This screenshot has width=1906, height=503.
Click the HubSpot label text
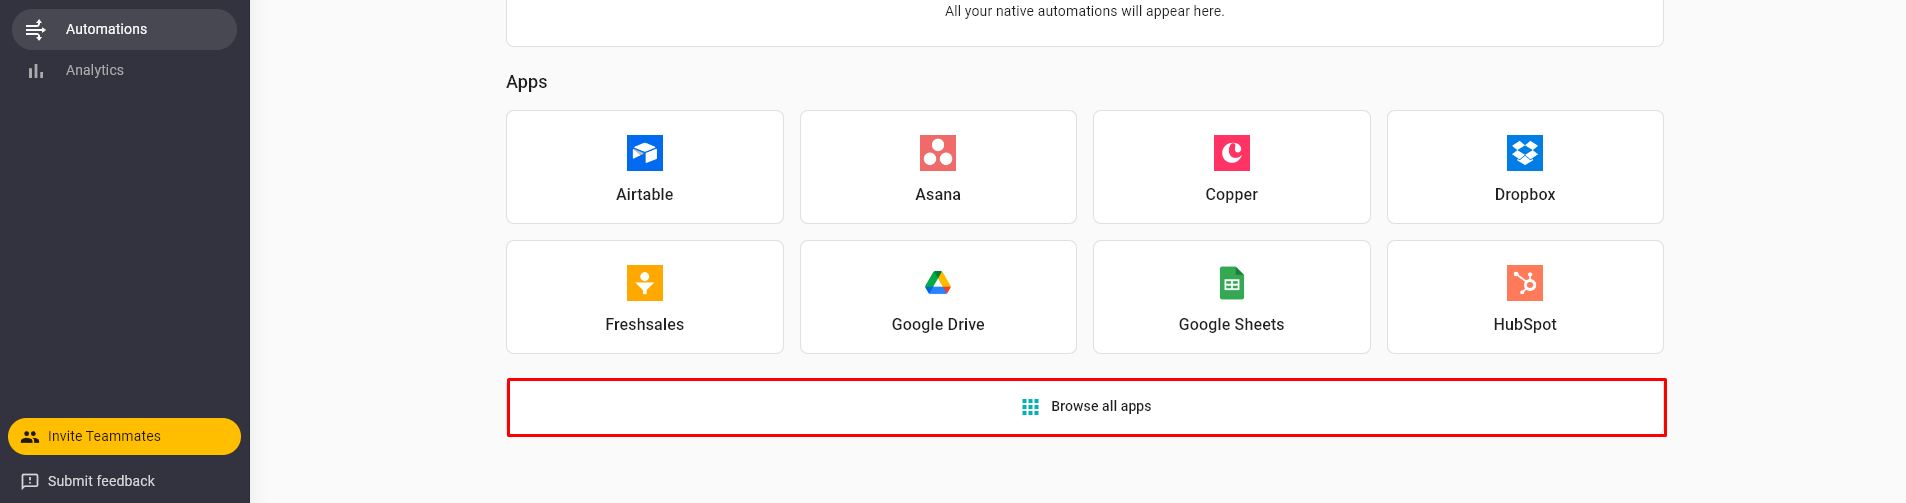[1525, 324]
